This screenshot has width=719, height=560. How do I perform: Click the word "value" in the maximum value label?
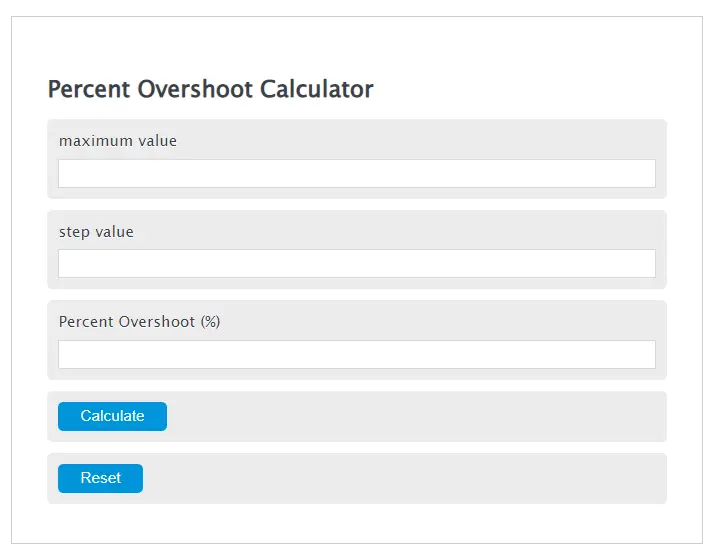point(156,141)
